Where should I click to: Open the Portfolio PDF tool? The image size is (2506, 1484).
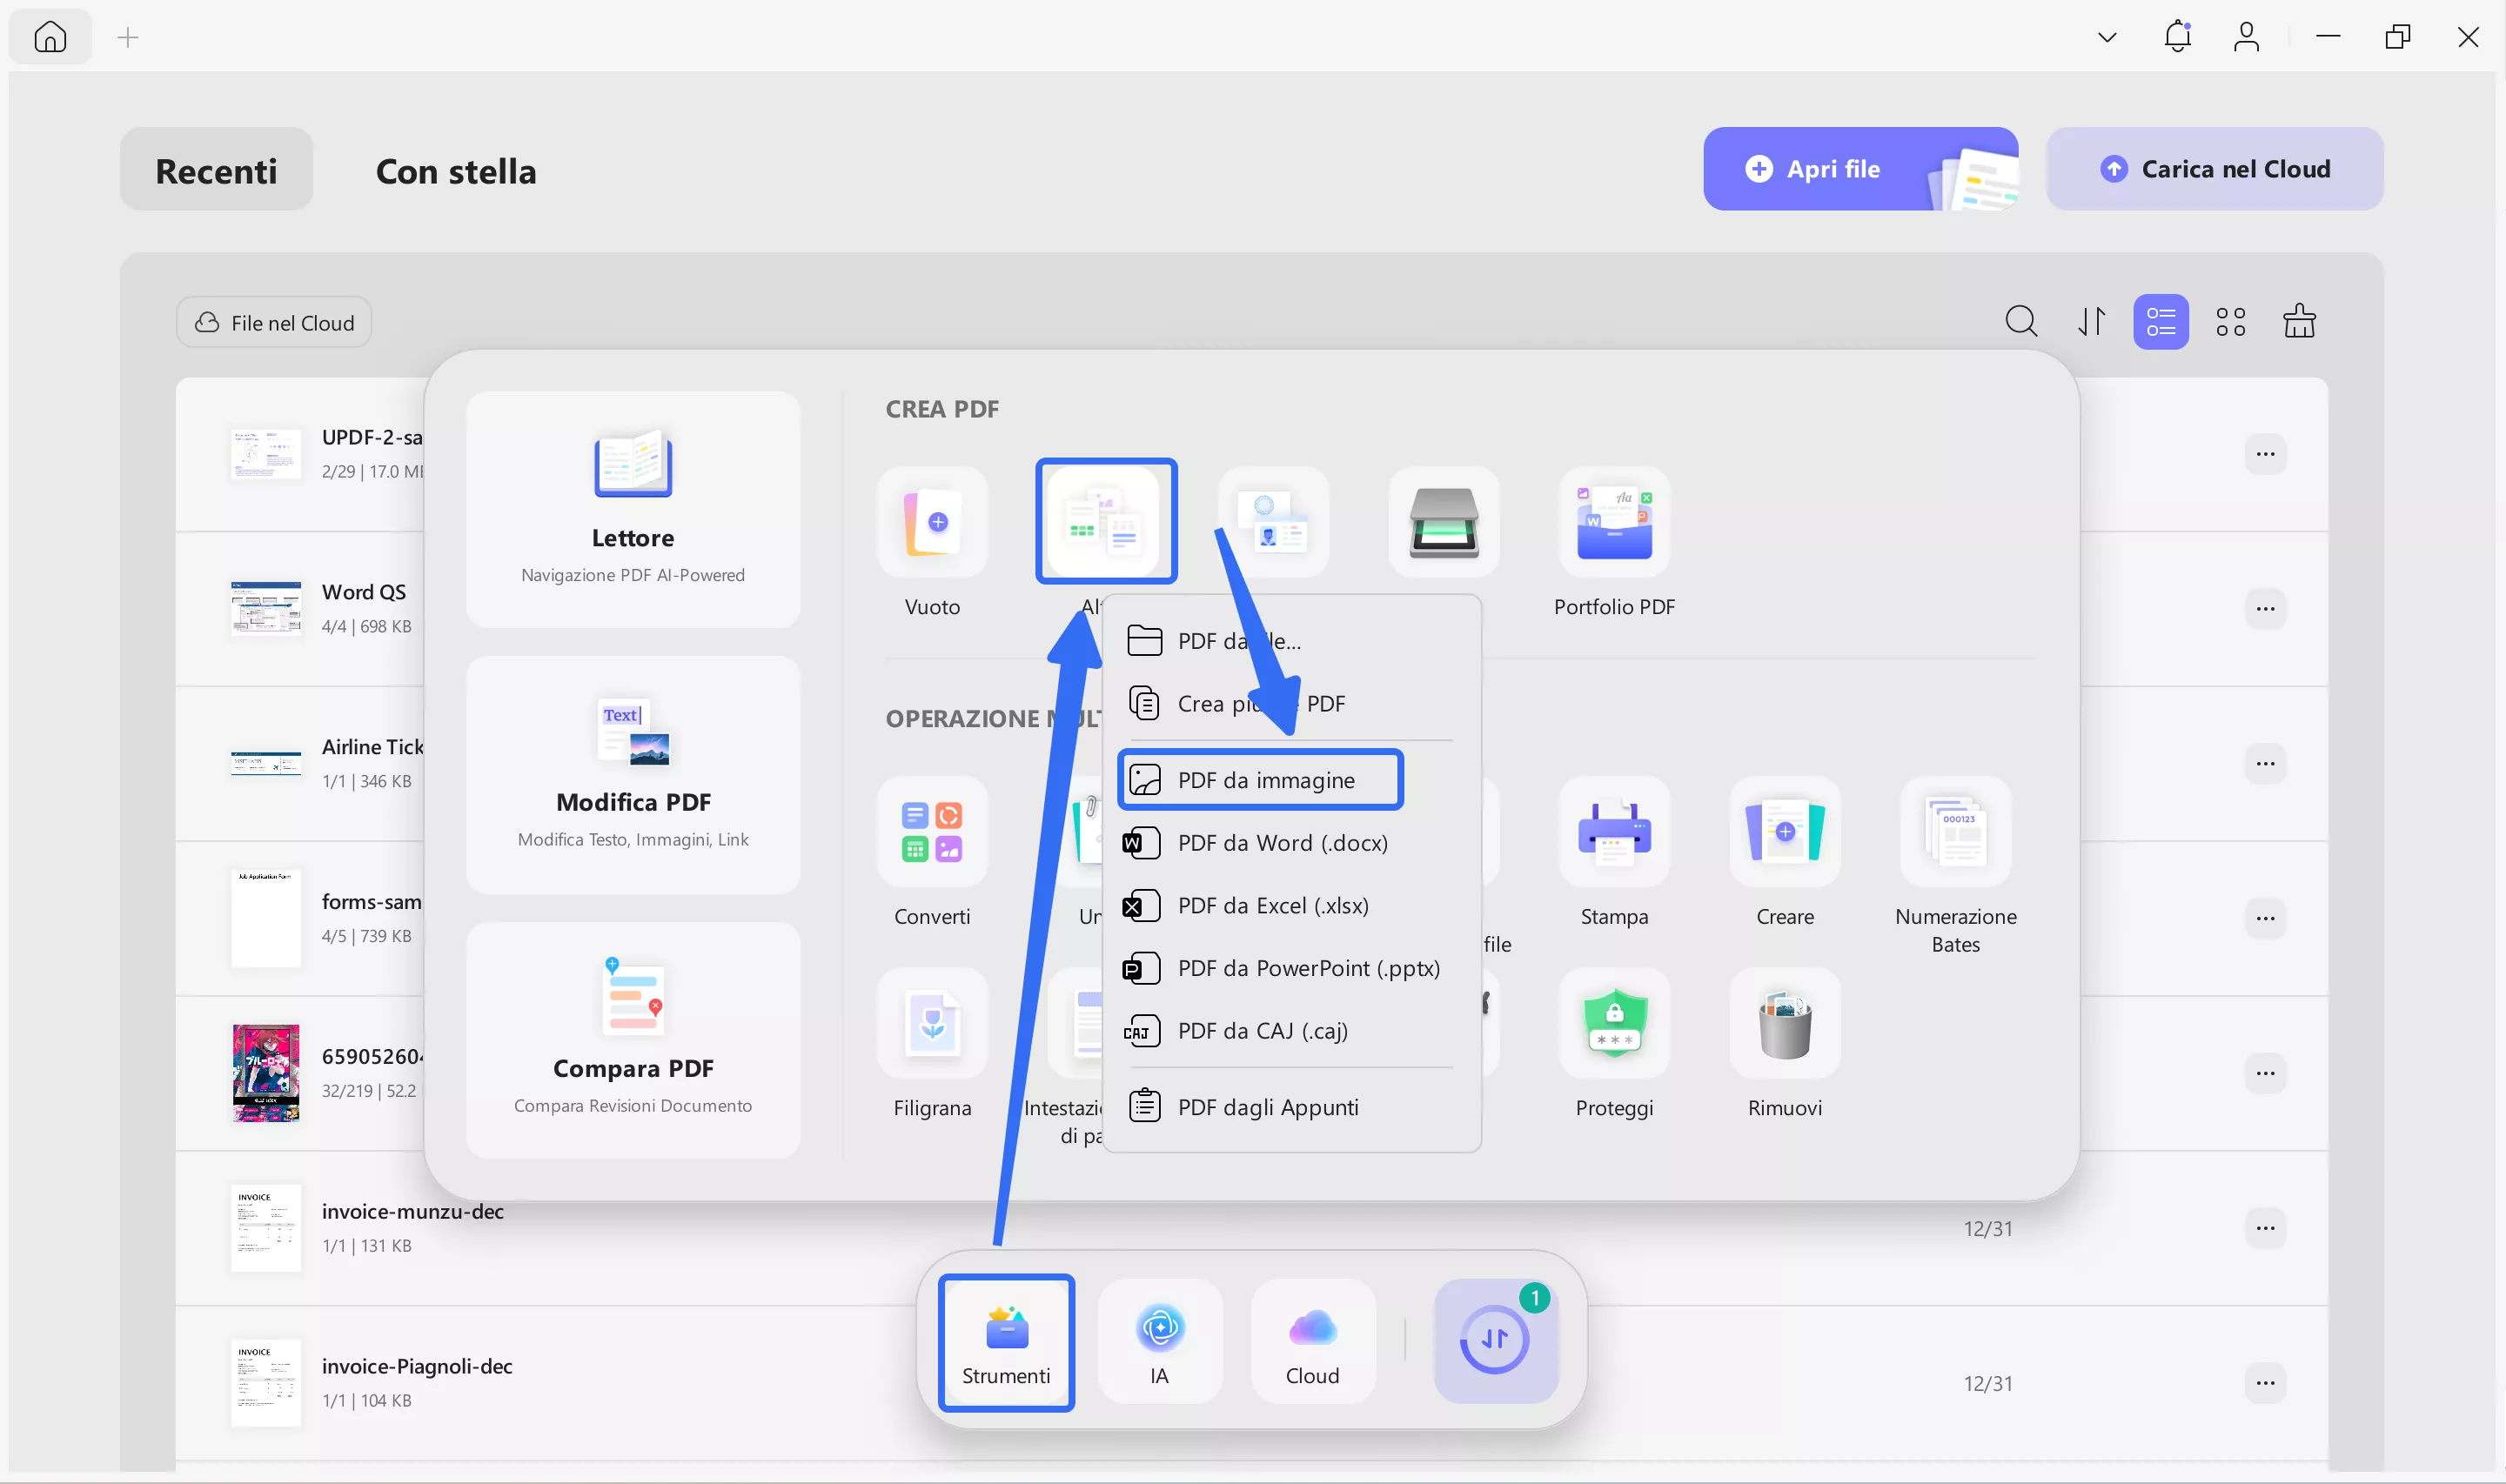click(x=1613, y=521)
